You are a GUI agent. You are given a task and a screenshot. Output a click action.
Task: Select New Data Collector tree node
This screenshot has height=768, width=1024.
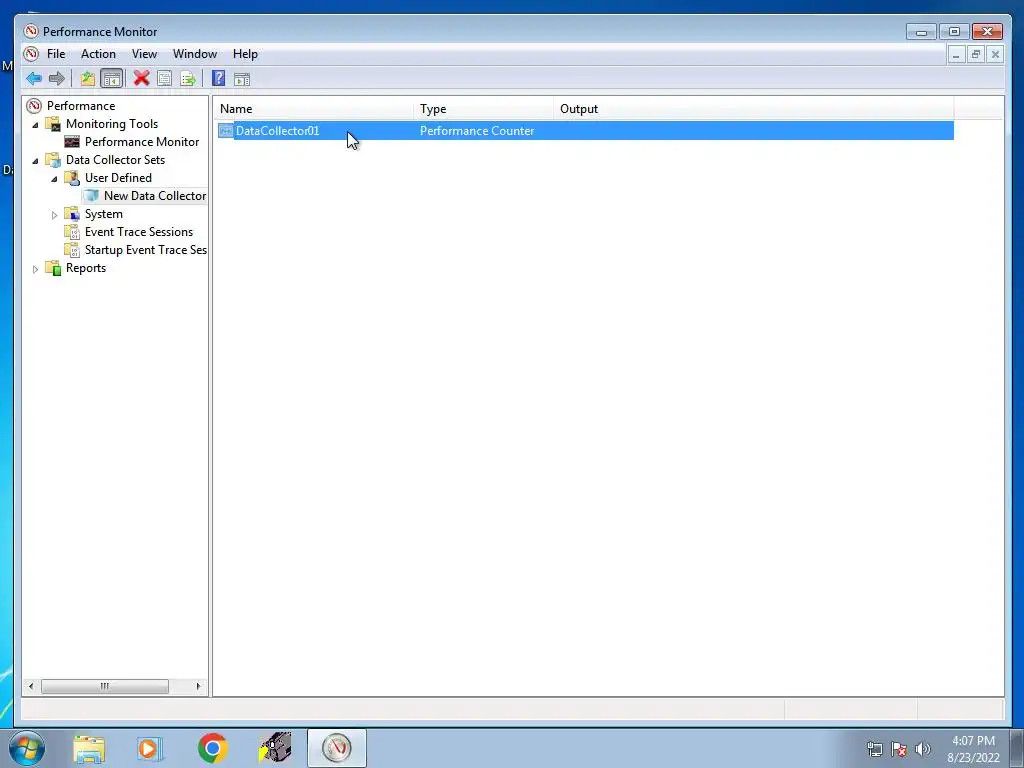pos(155,196)
